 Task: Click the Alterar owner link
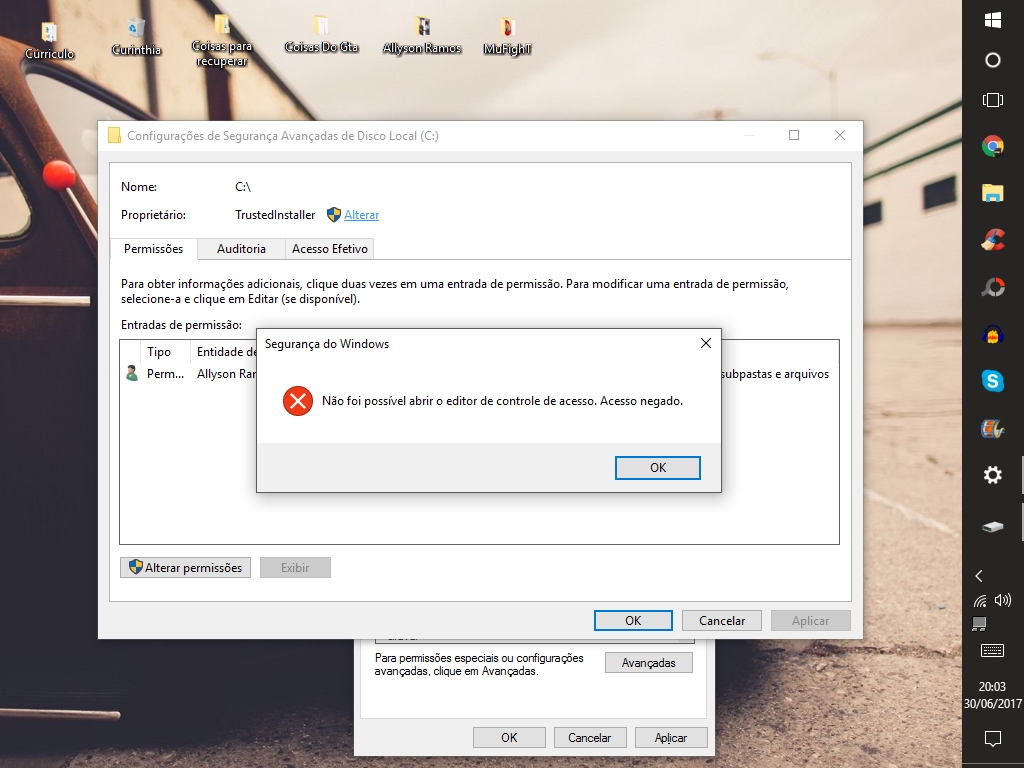pyautogui.click(x=361, y=215)
